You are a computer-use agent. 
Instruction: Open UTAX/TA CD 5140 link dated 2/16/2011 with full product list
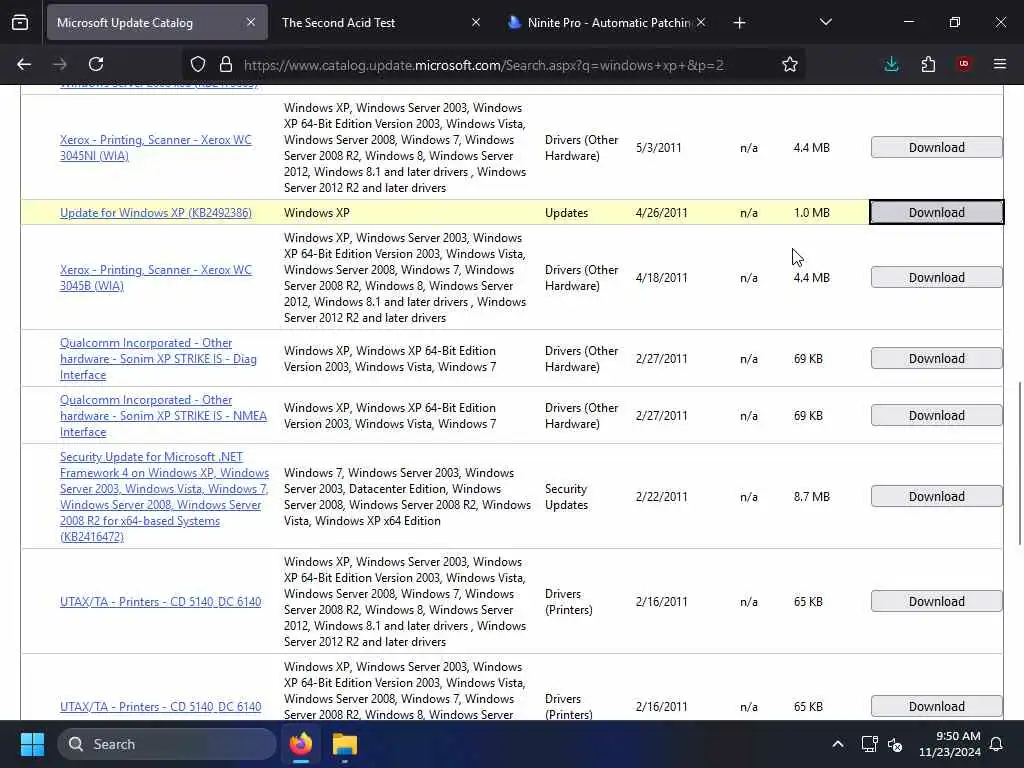161,601
